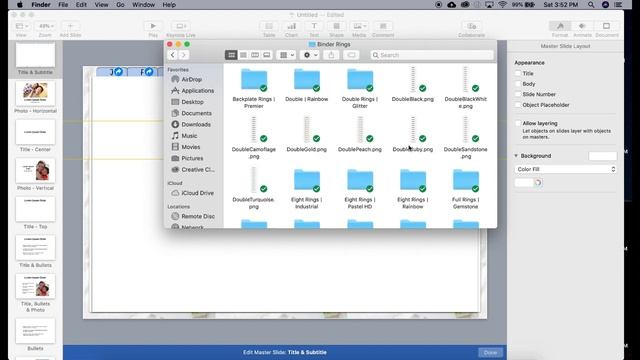The height and width of the screenshot is (360, 640).
Task: Open iCloud Drive in Finder sidebar
Action: pyautogui.click(x=198, y=193)
